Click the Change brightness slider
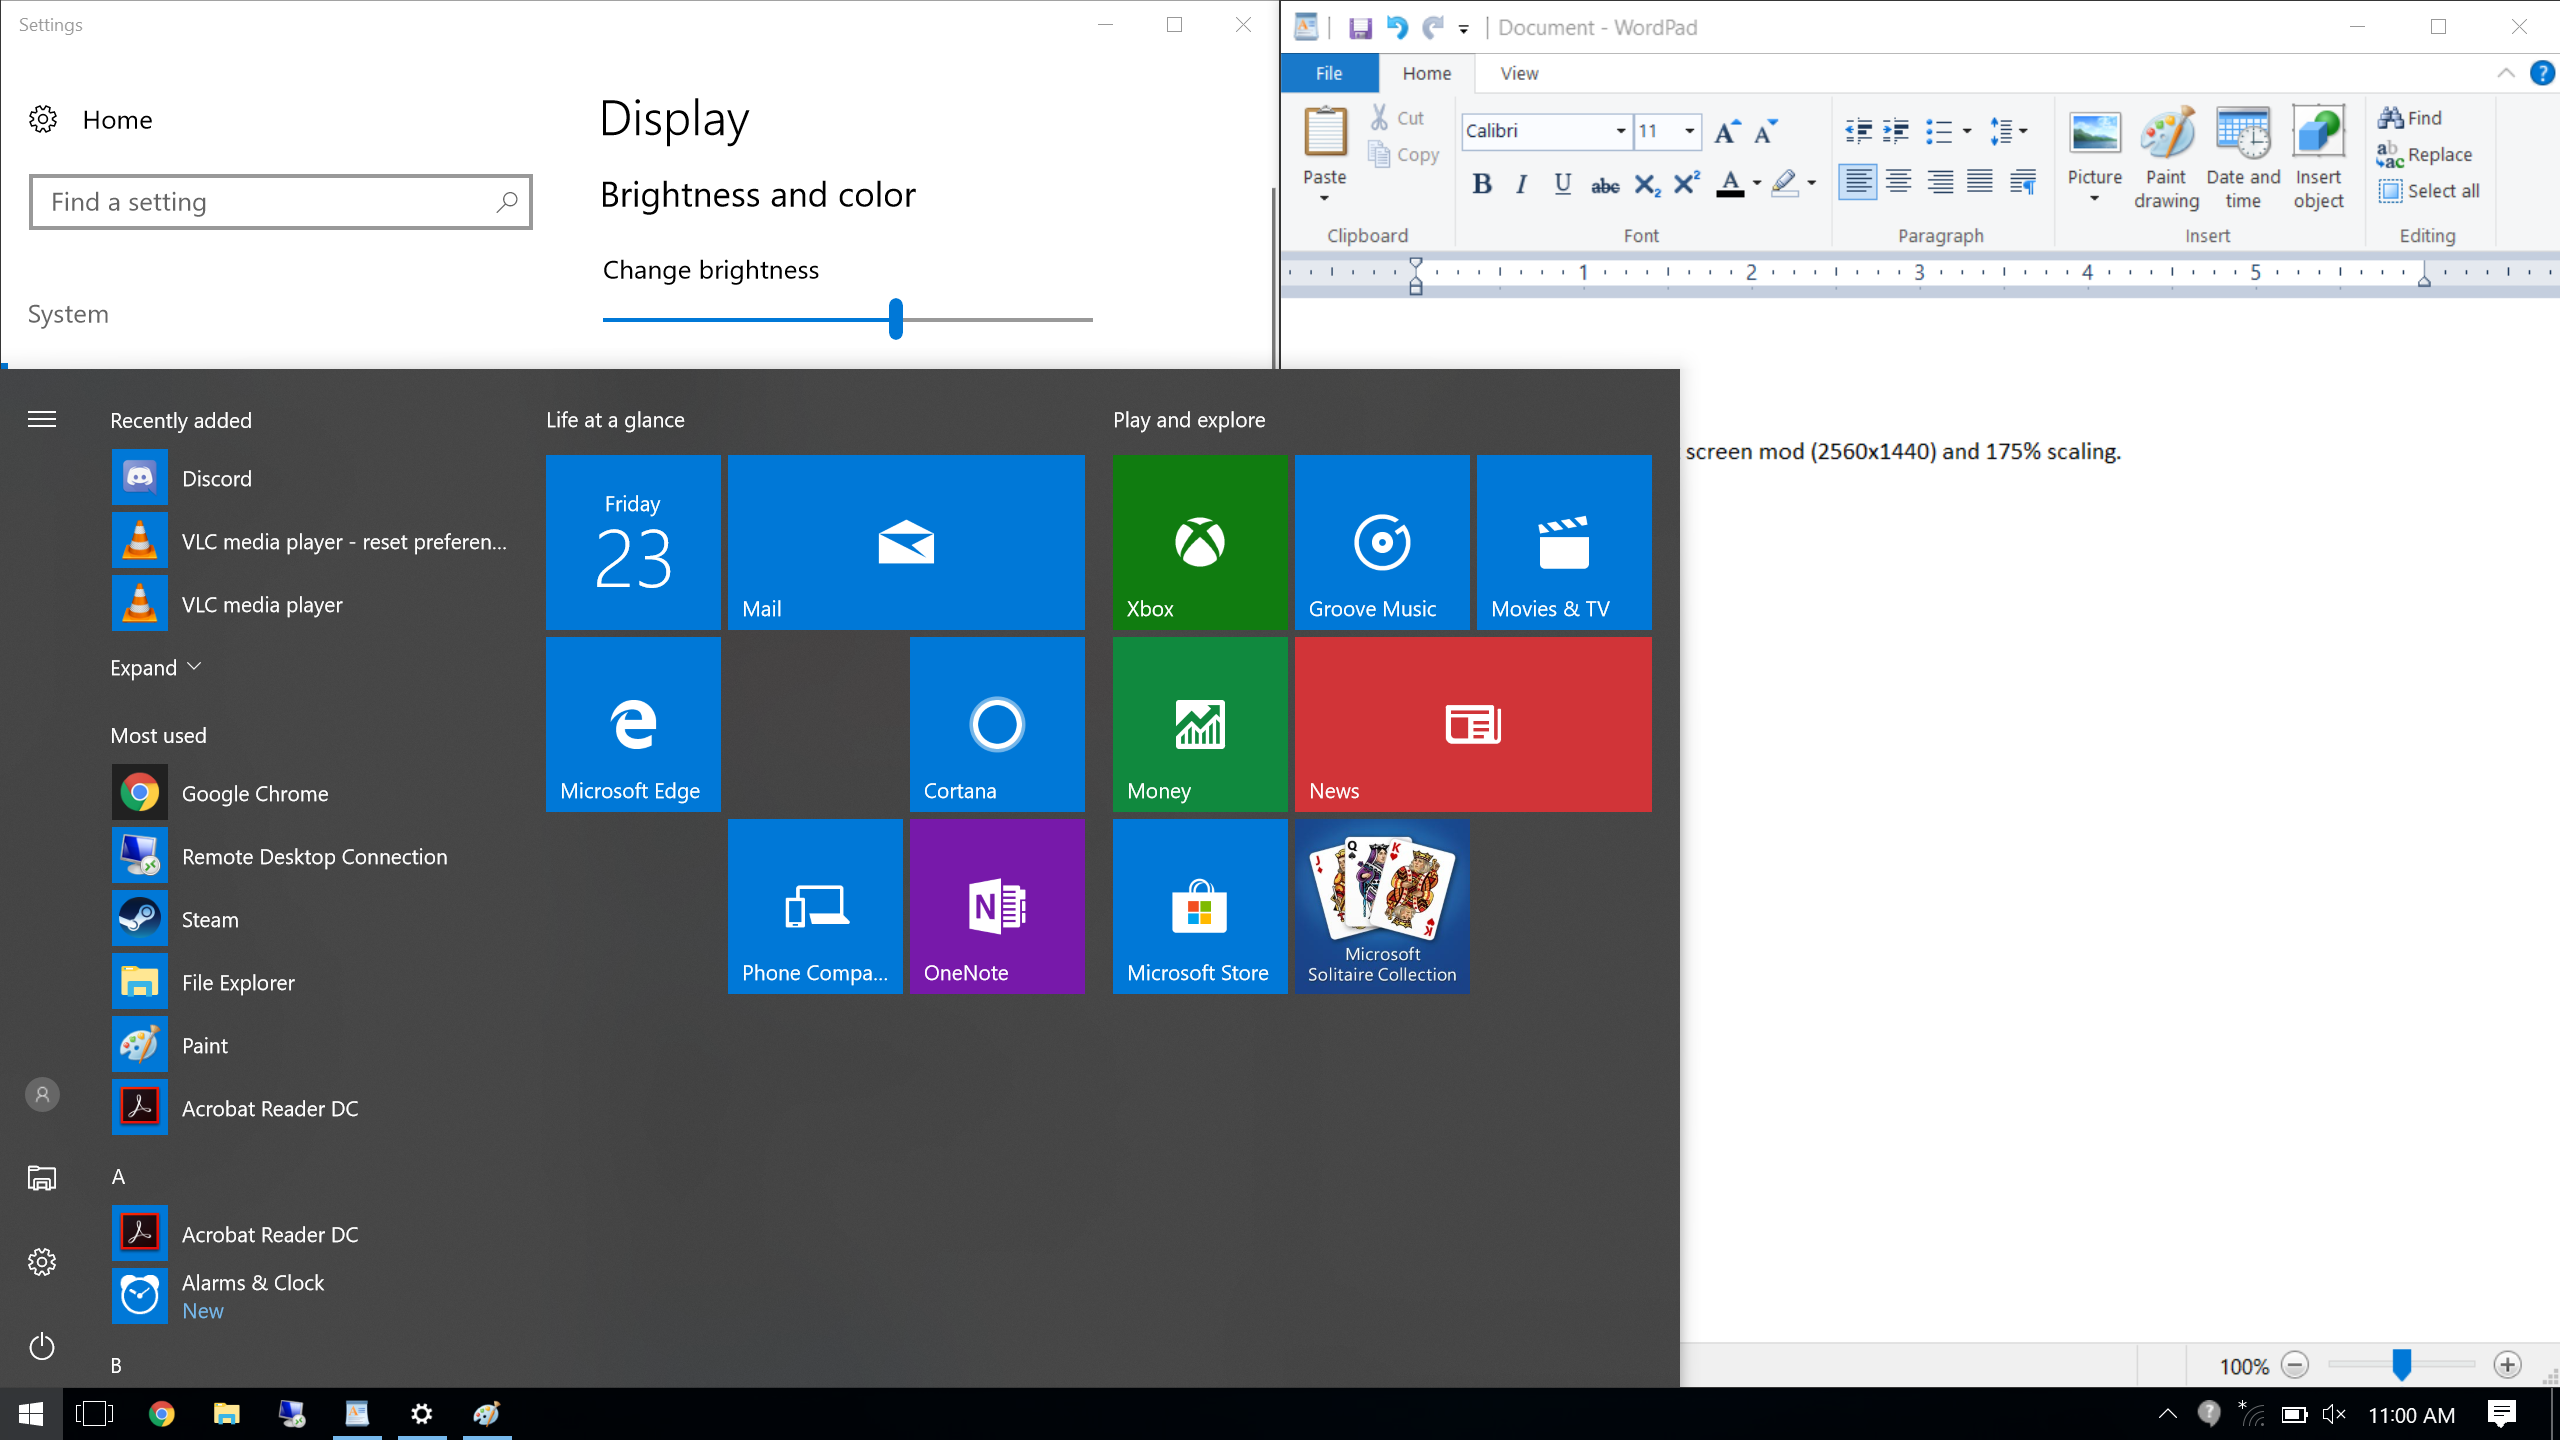The height and width of the screenshot is (1440, 2560). pyautogui.click(x=896, y=319)
